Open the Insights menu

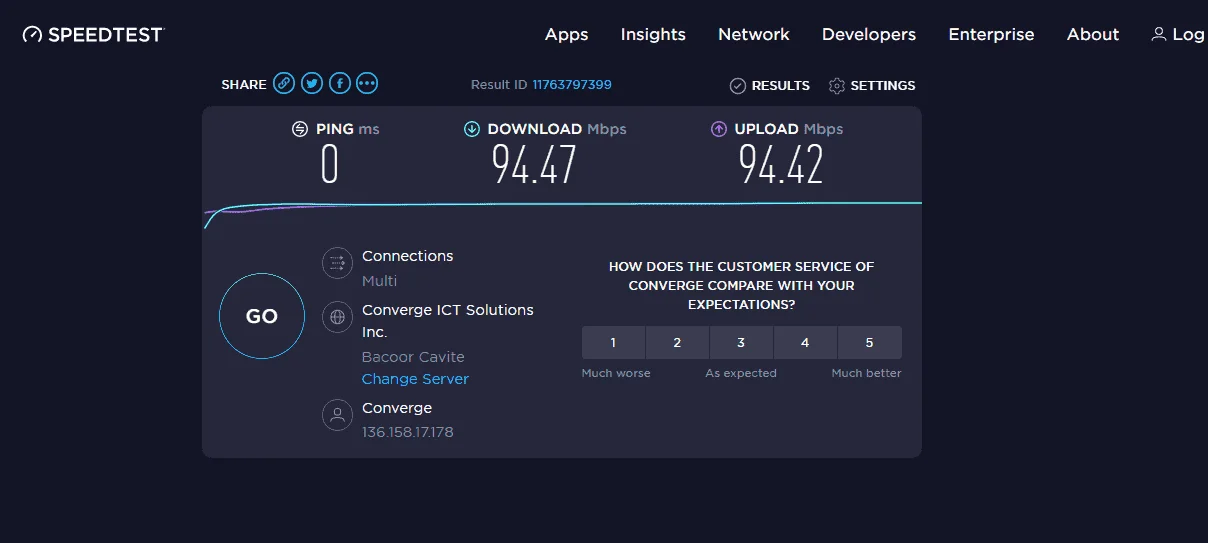coord(653,34)
